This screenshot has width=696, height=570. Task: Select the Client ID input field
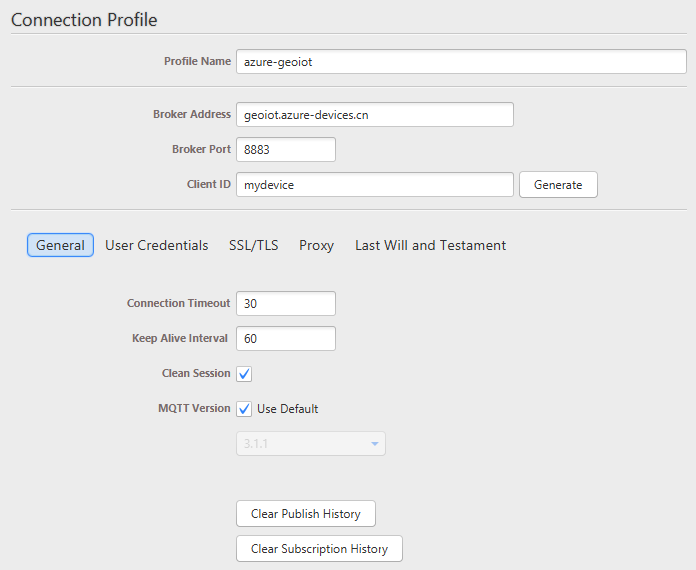[x=374, y=185]
